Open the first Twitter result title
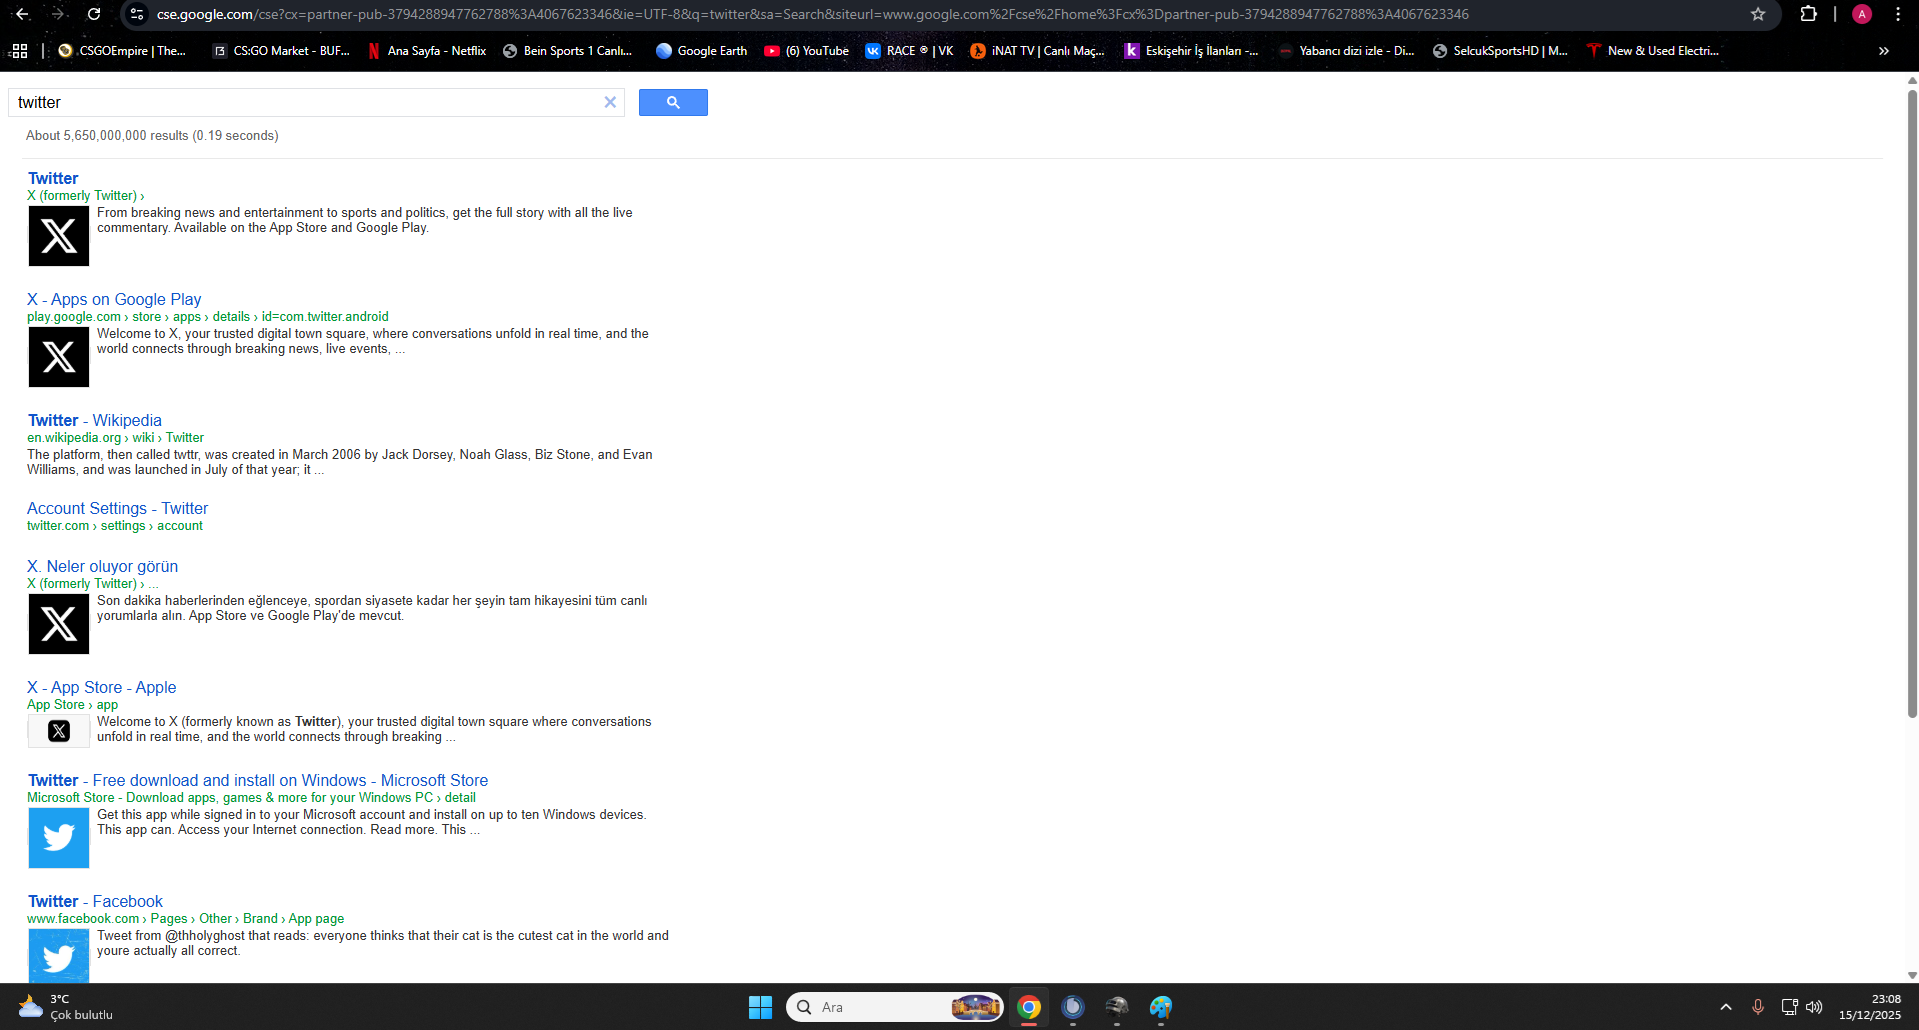The width and height of the screenshot is (1919, 1030). pos(53,178)
